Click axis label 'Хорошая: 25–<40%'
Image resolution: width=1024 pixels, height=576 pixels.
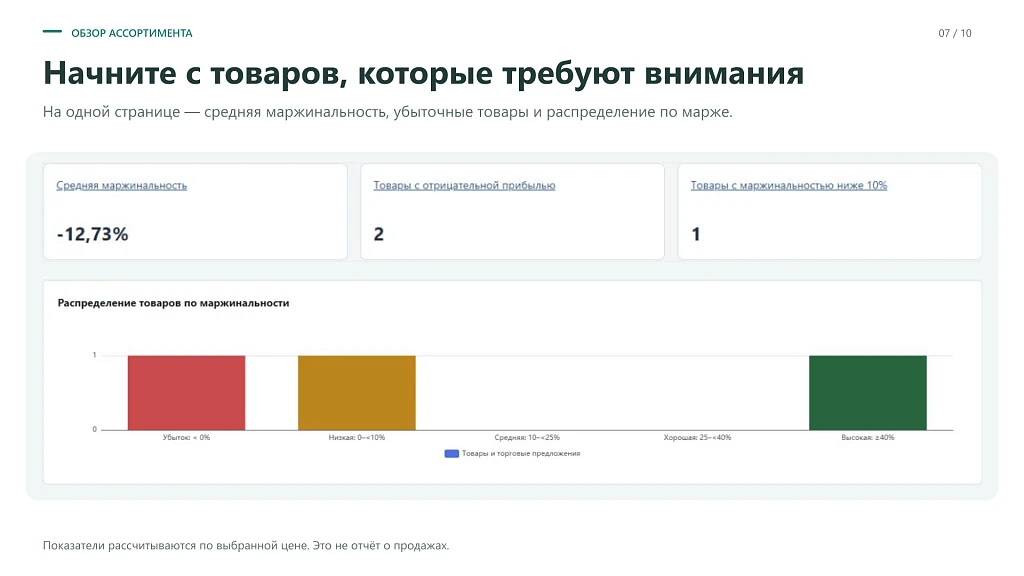pos(697,438)
